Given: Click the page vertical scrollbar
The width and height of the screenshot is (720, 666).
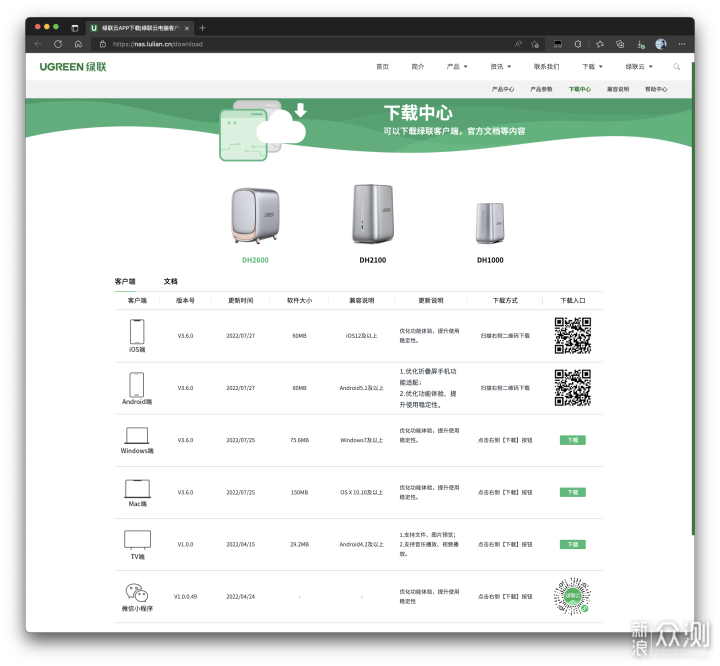Looking at the screenshot, I should pyautogui.click(x=693, y=299).
